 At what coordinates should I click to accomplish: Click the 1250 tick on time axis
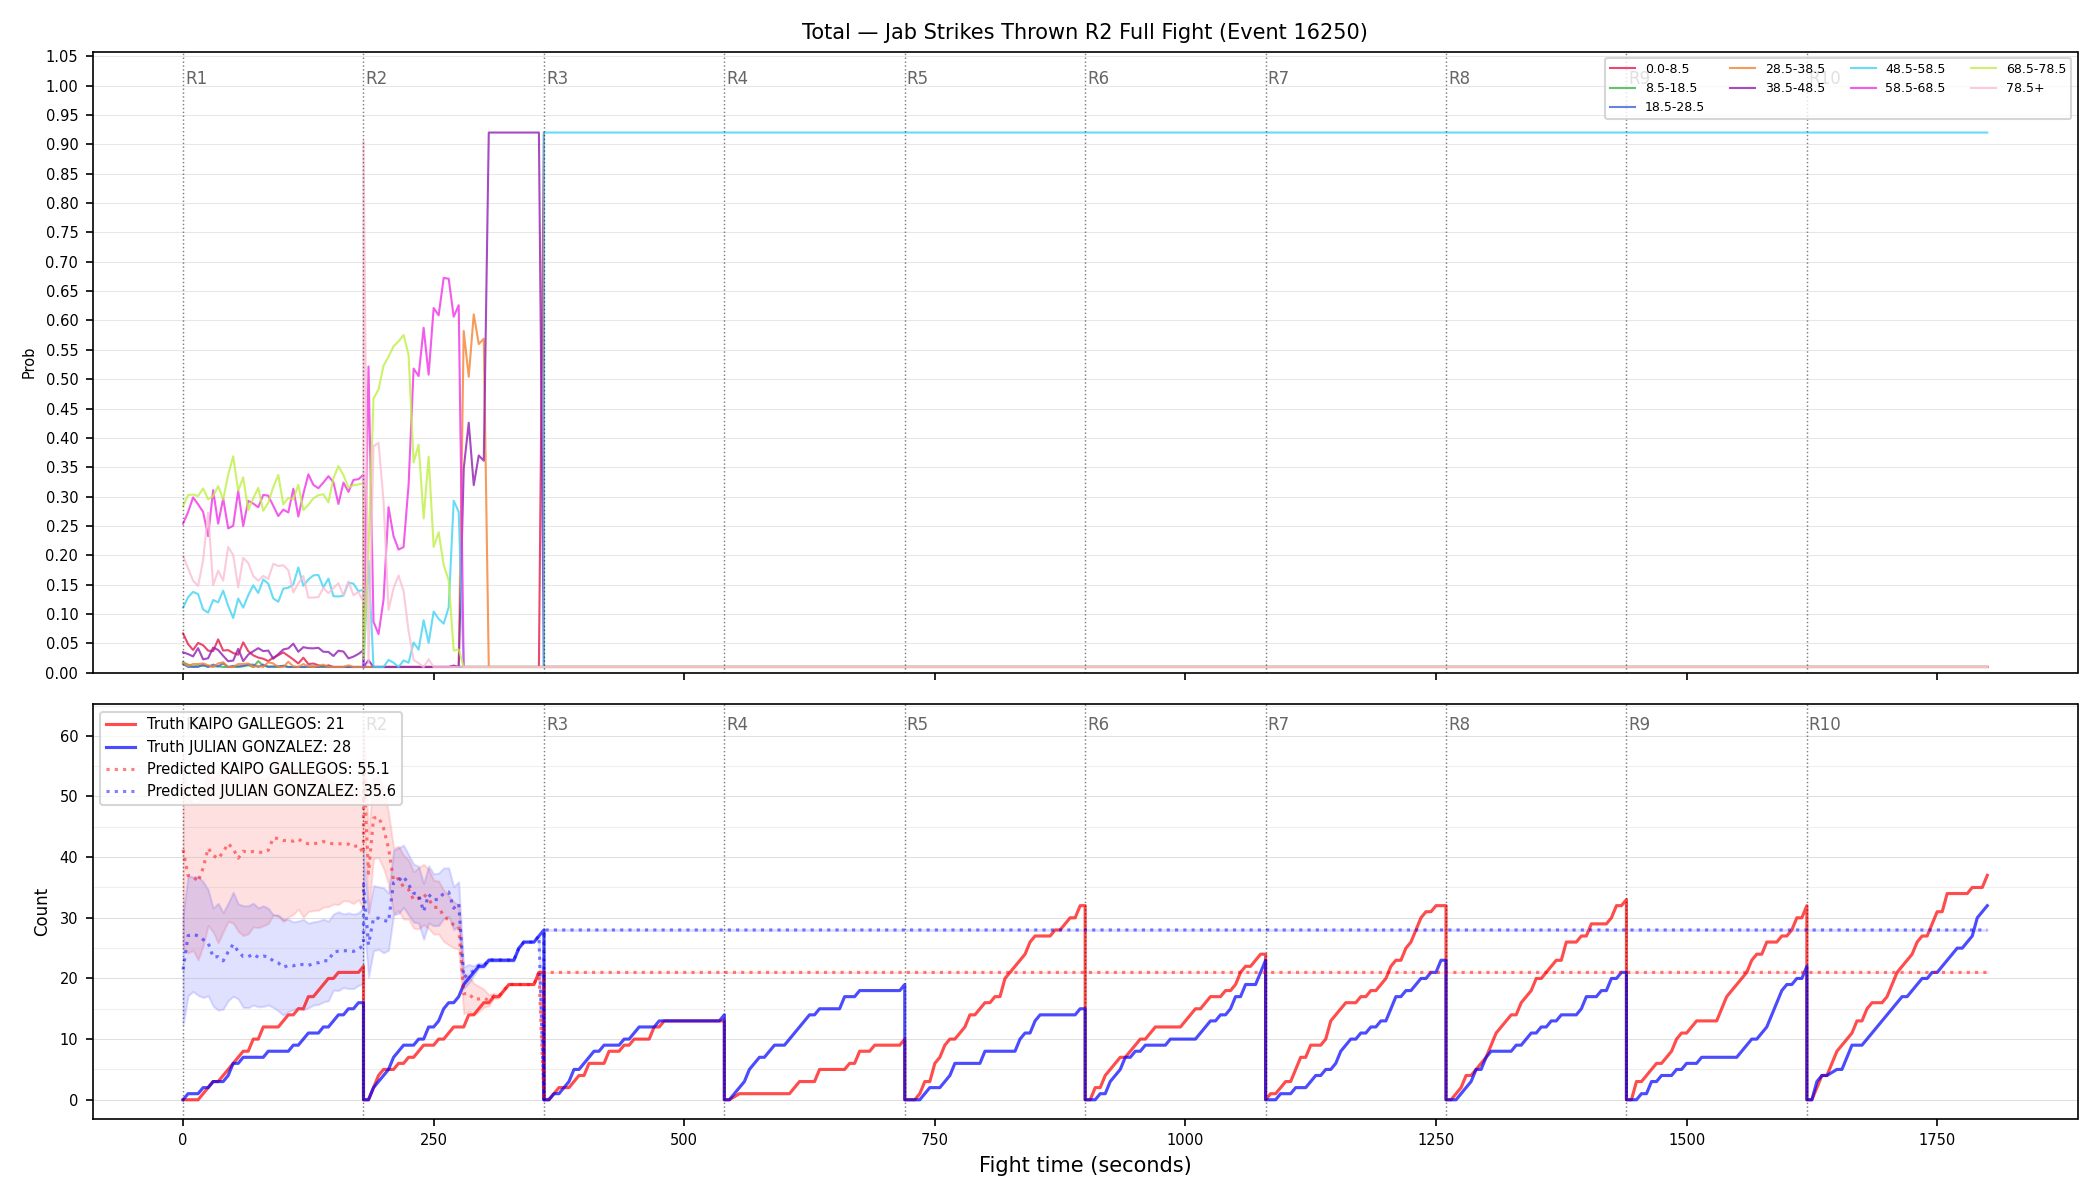pos(1436,1139)
